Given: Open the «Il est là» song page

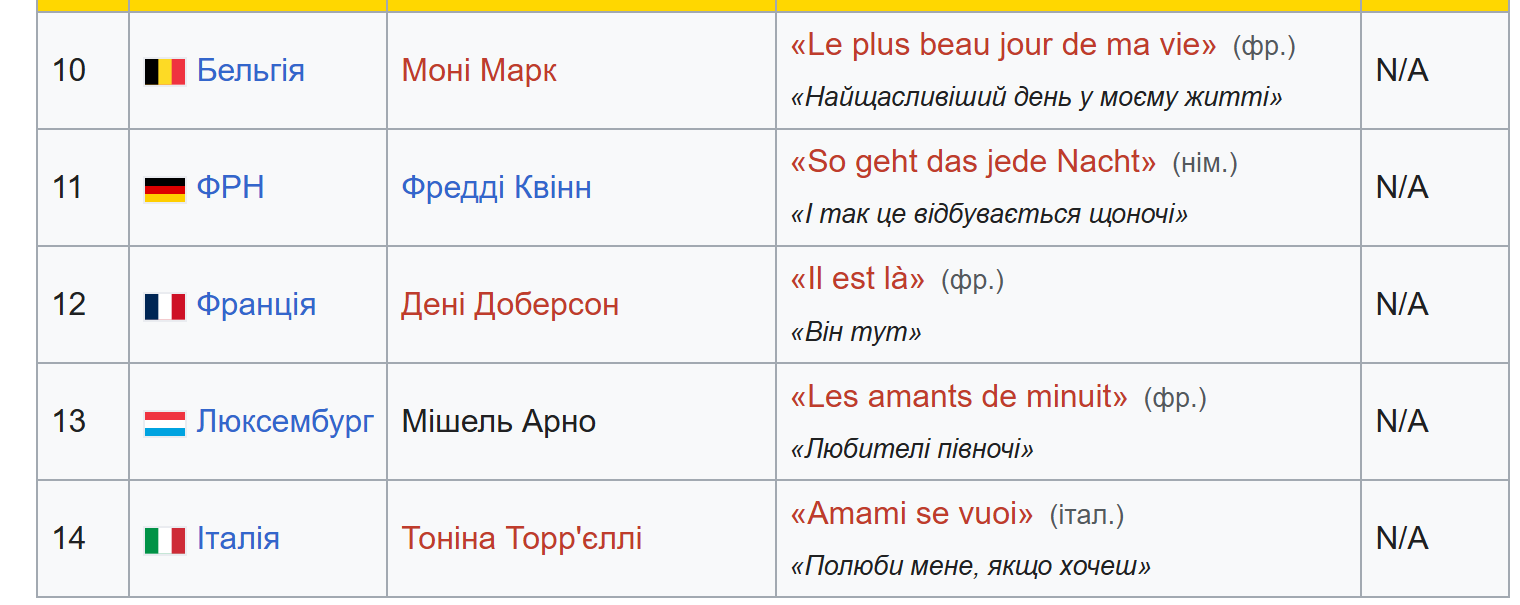Looking at the screenshot, I should point(857,280).
